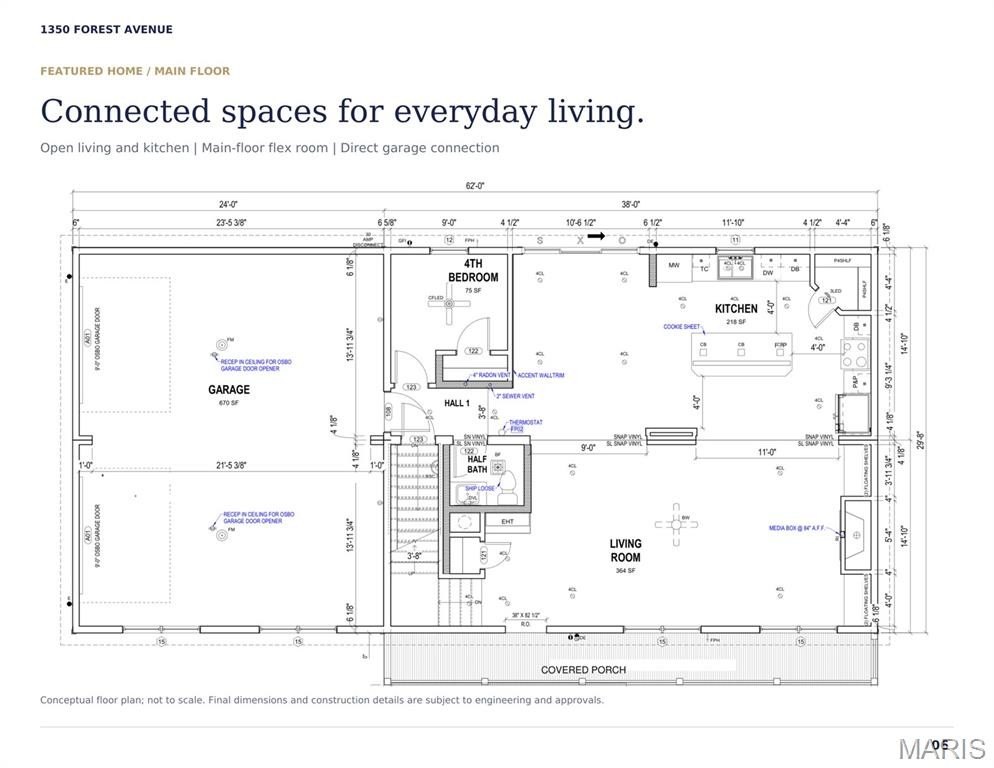Click the GARAGE room label

[x=229, y=389]
